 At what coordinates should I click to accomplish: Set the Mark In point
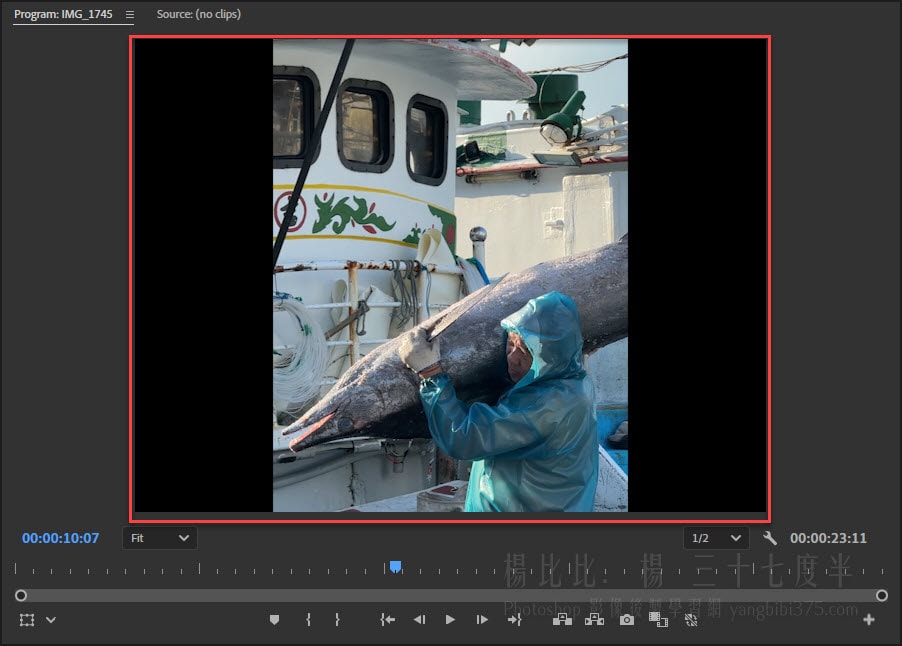[x=308, y=620]
